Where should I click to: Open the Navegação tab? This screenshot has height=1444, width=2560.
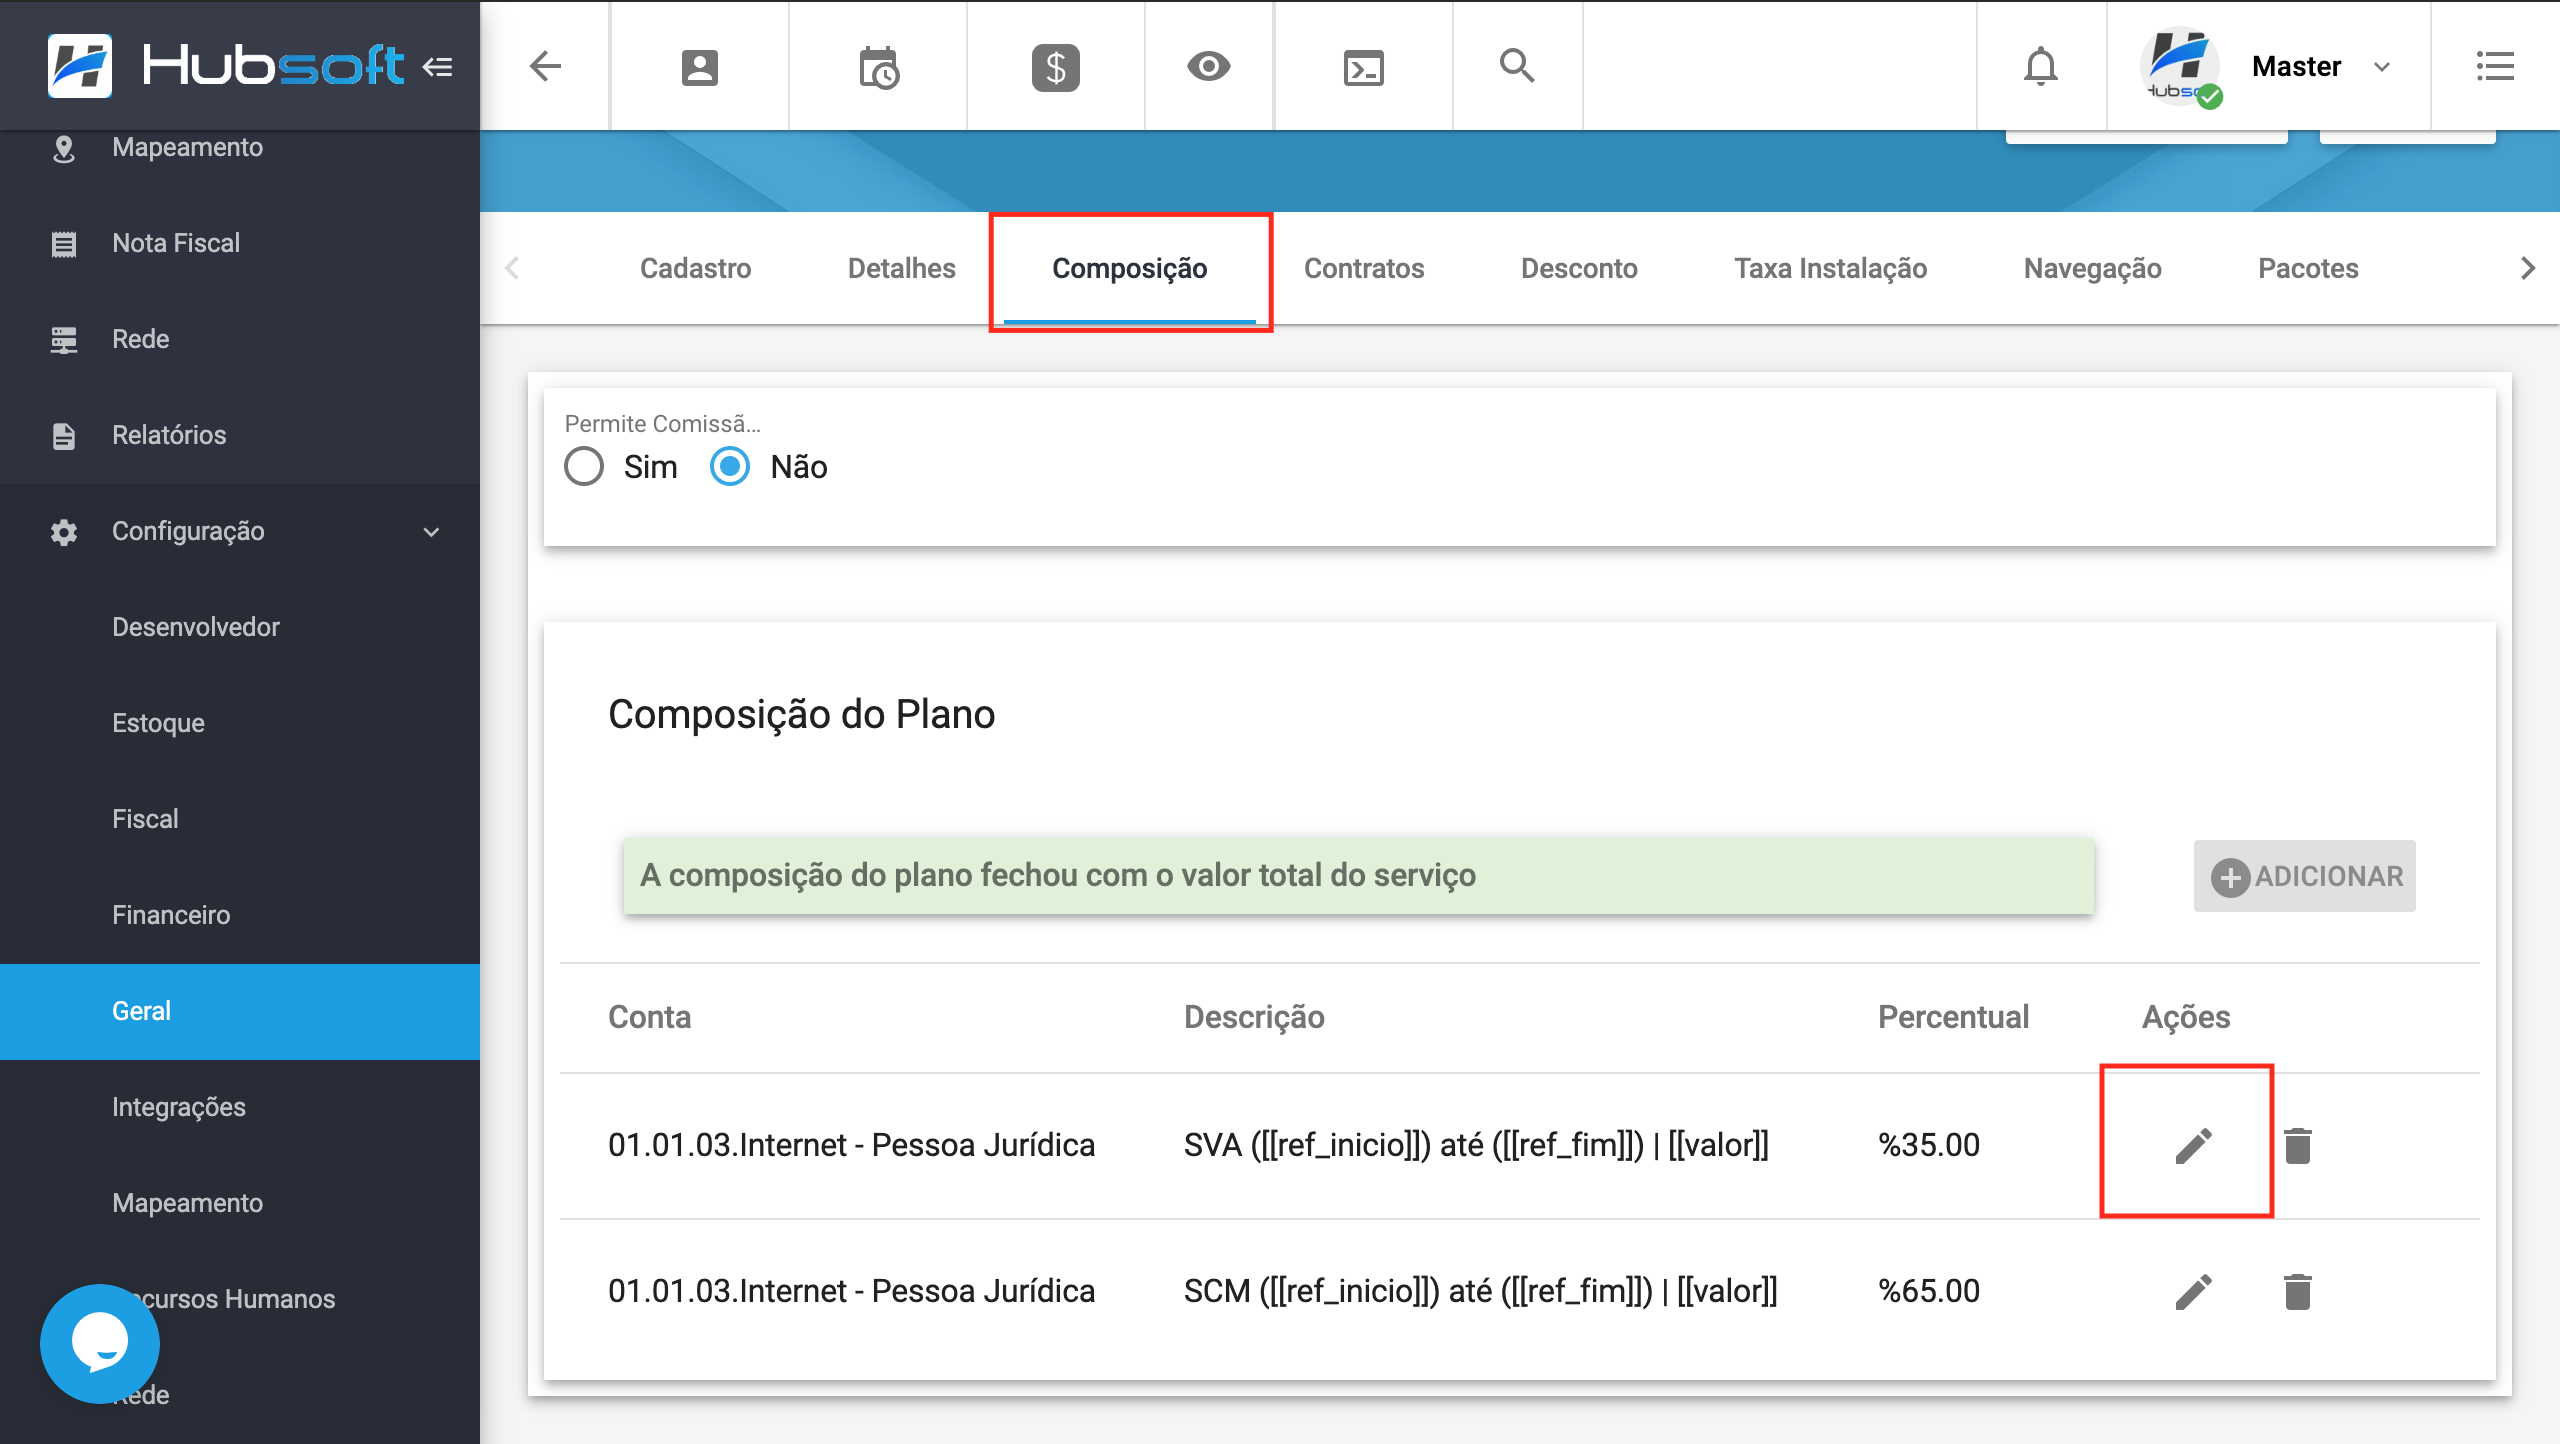click(x=2092, y=268)
